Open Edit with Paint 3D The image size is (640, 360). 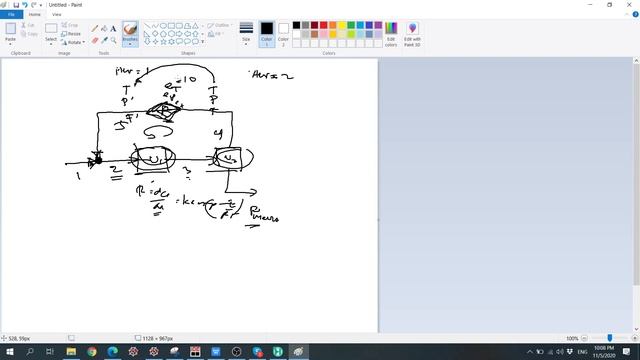tap(412, 34)
